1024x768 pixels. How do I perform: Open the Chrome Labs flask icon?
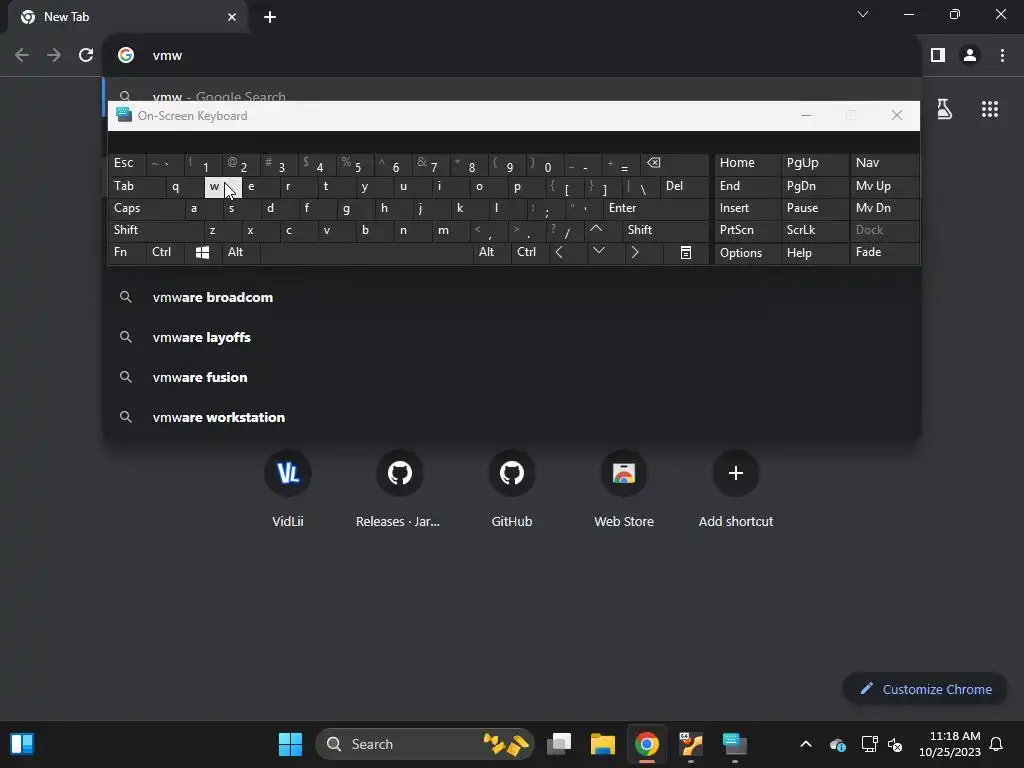tap(944, 109)
